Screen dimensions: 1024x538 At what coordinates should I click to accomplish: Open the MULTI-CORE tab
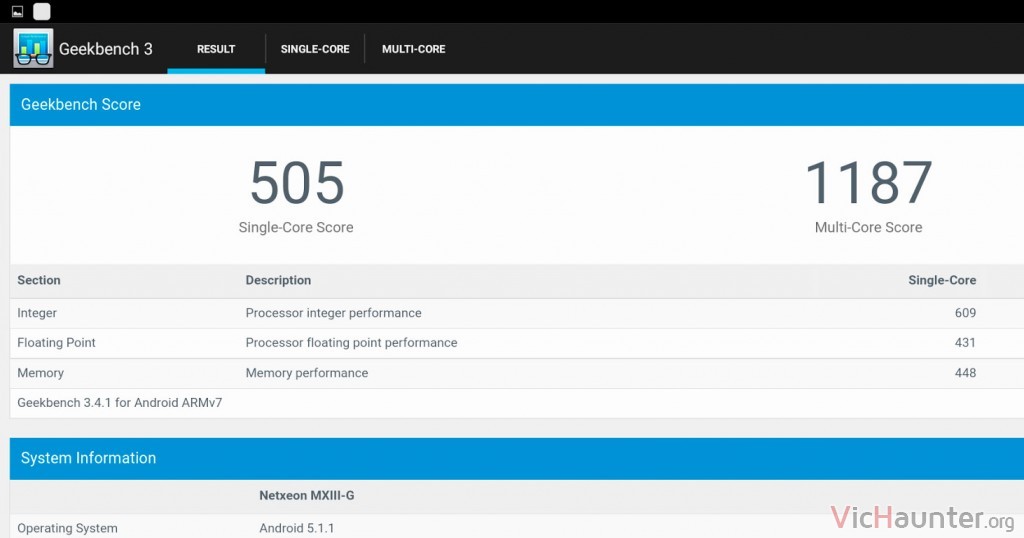(x=413, y=49)
